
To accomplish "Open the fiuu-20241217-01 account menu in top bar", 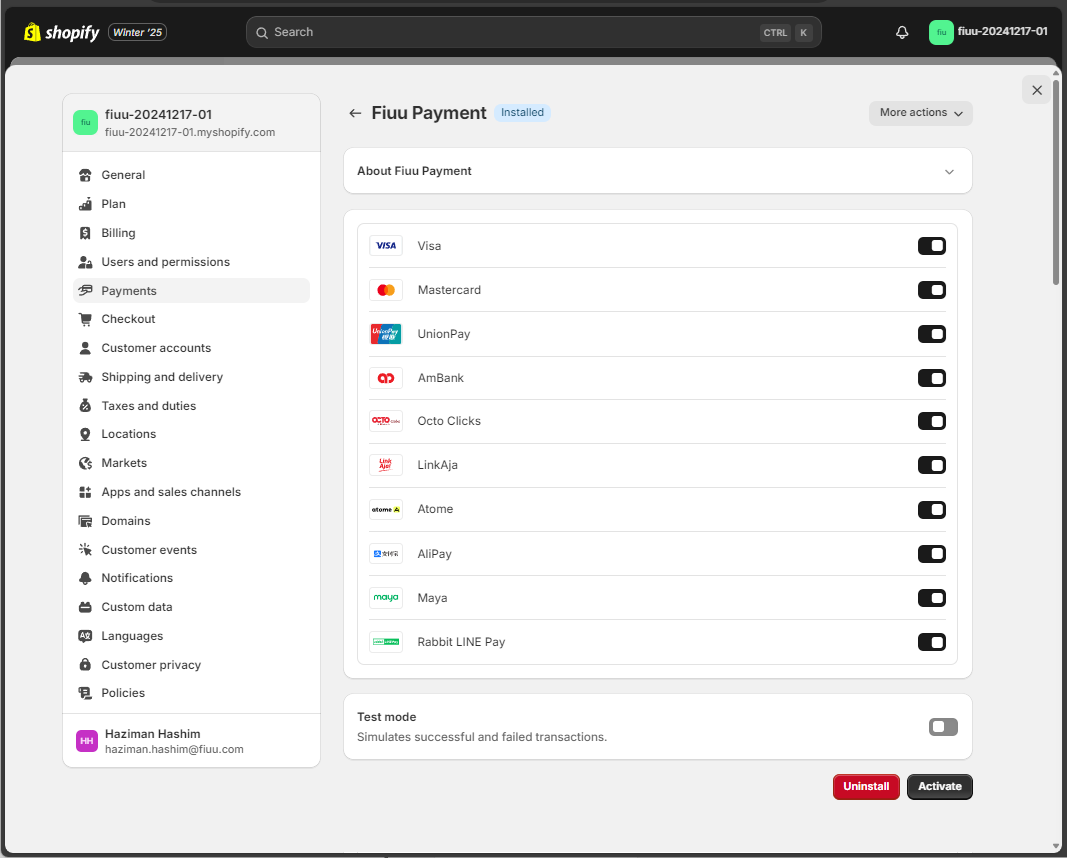I will (988, 32).
